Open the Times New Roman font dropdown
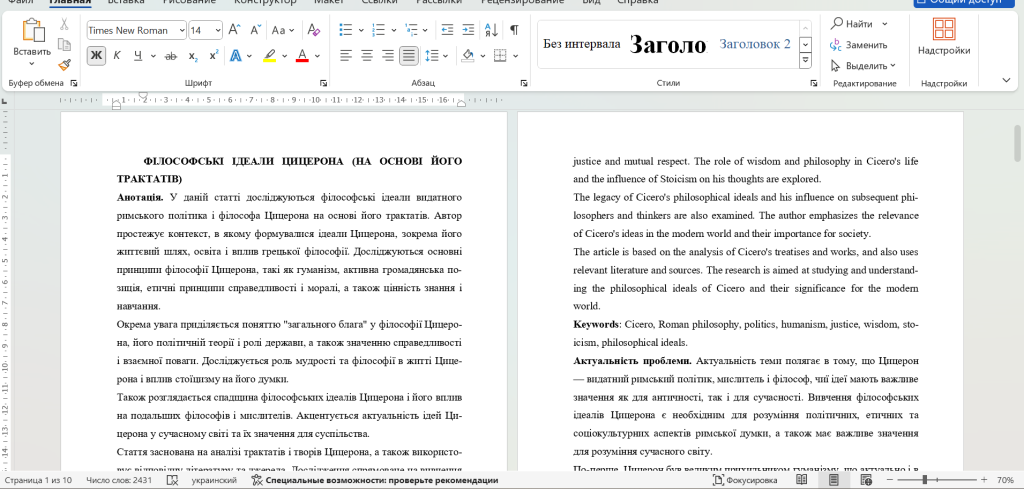1024x489 pixels. click(182, 30)
